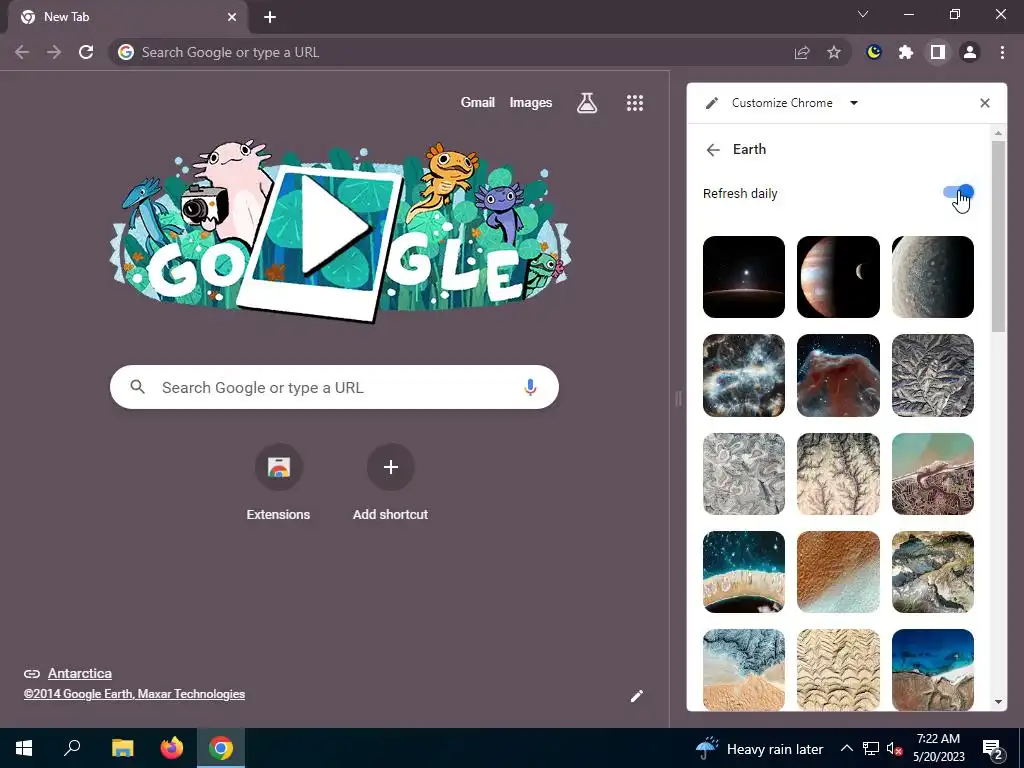Open the notification center icon

(x=992, y=748)
